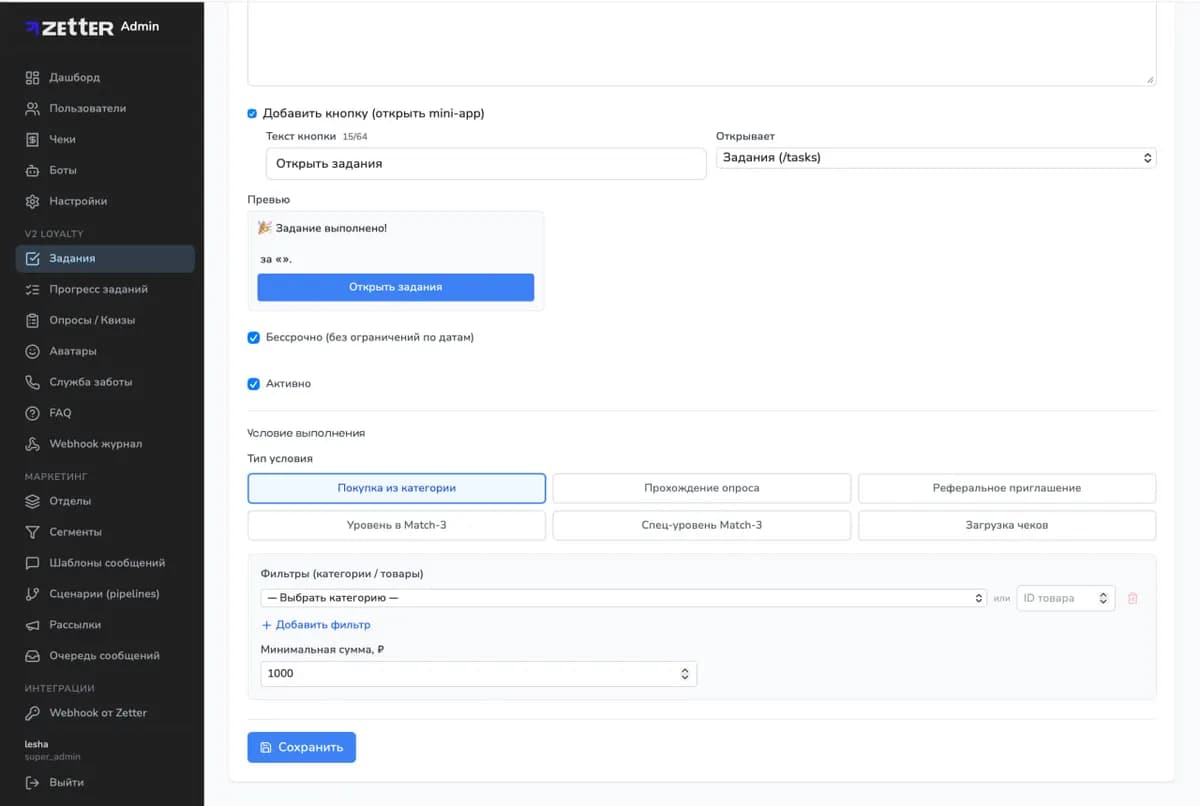The width and height of the screenshot is (1200, 806).
Task: Click the Опросы / Квизы clipboard icon
Action: coord(32,320)
